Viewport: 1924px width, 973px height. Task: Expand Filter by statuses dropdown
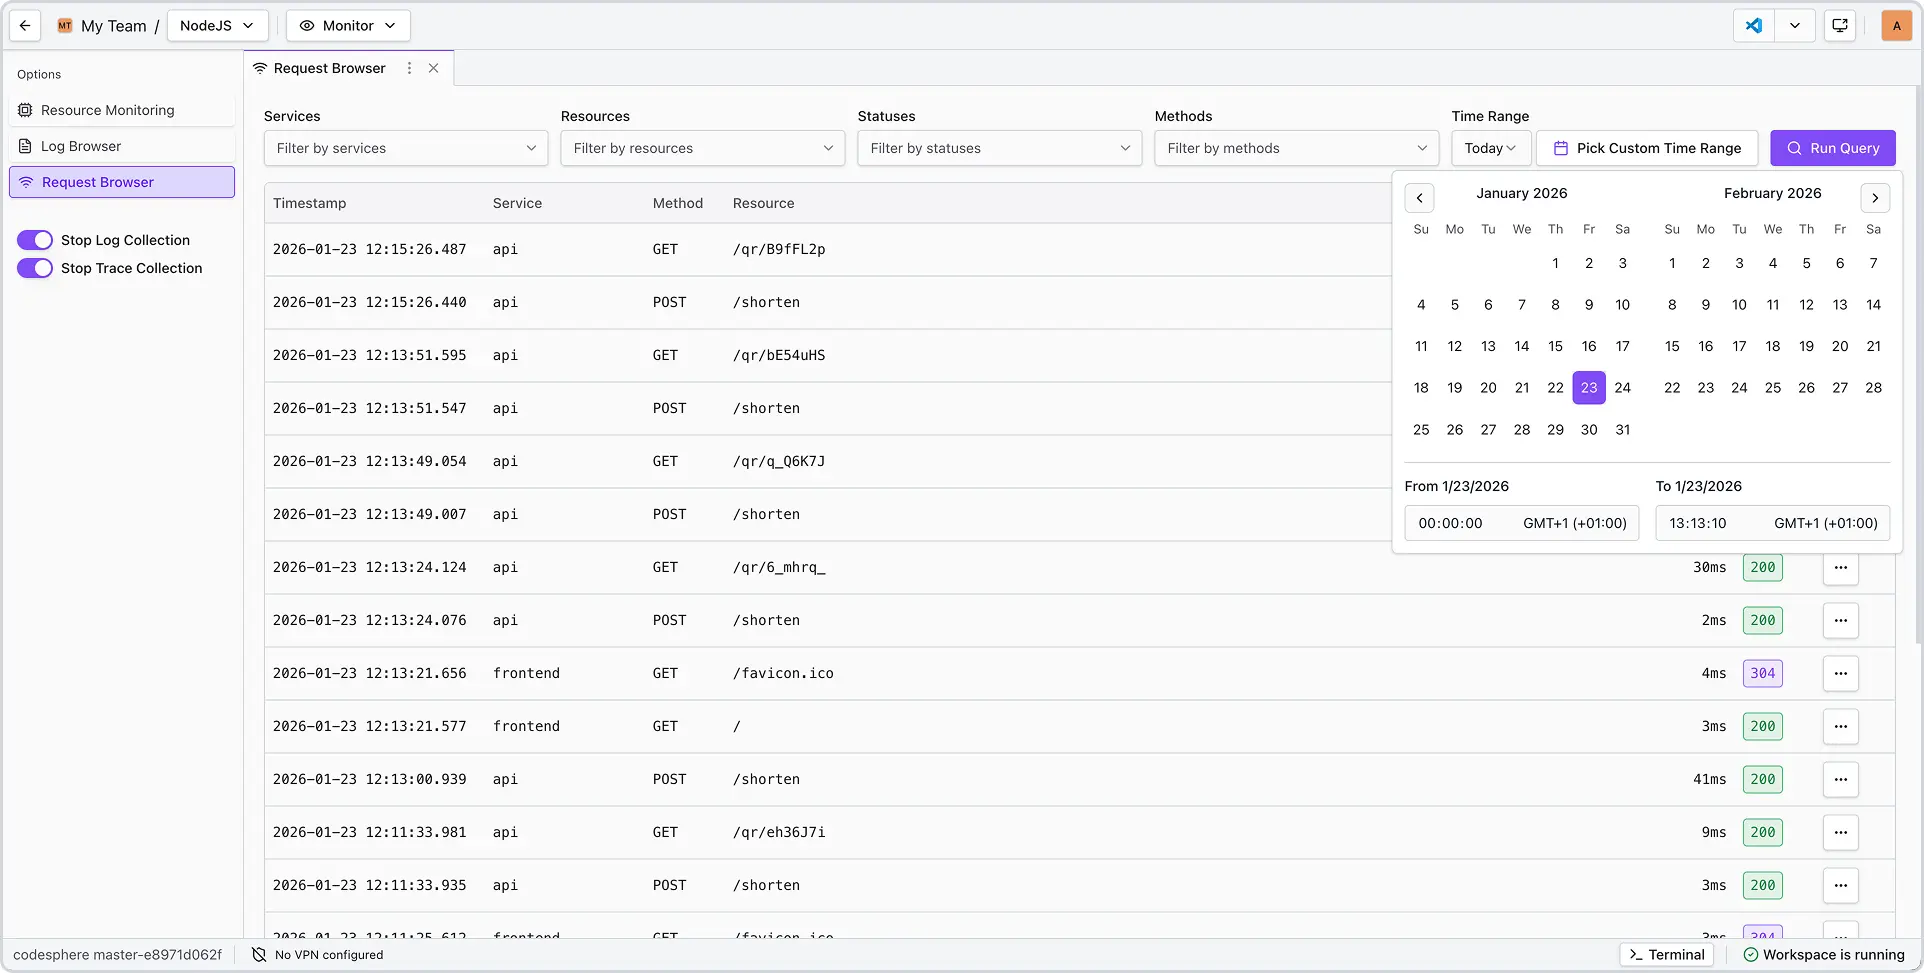(999, 148)
